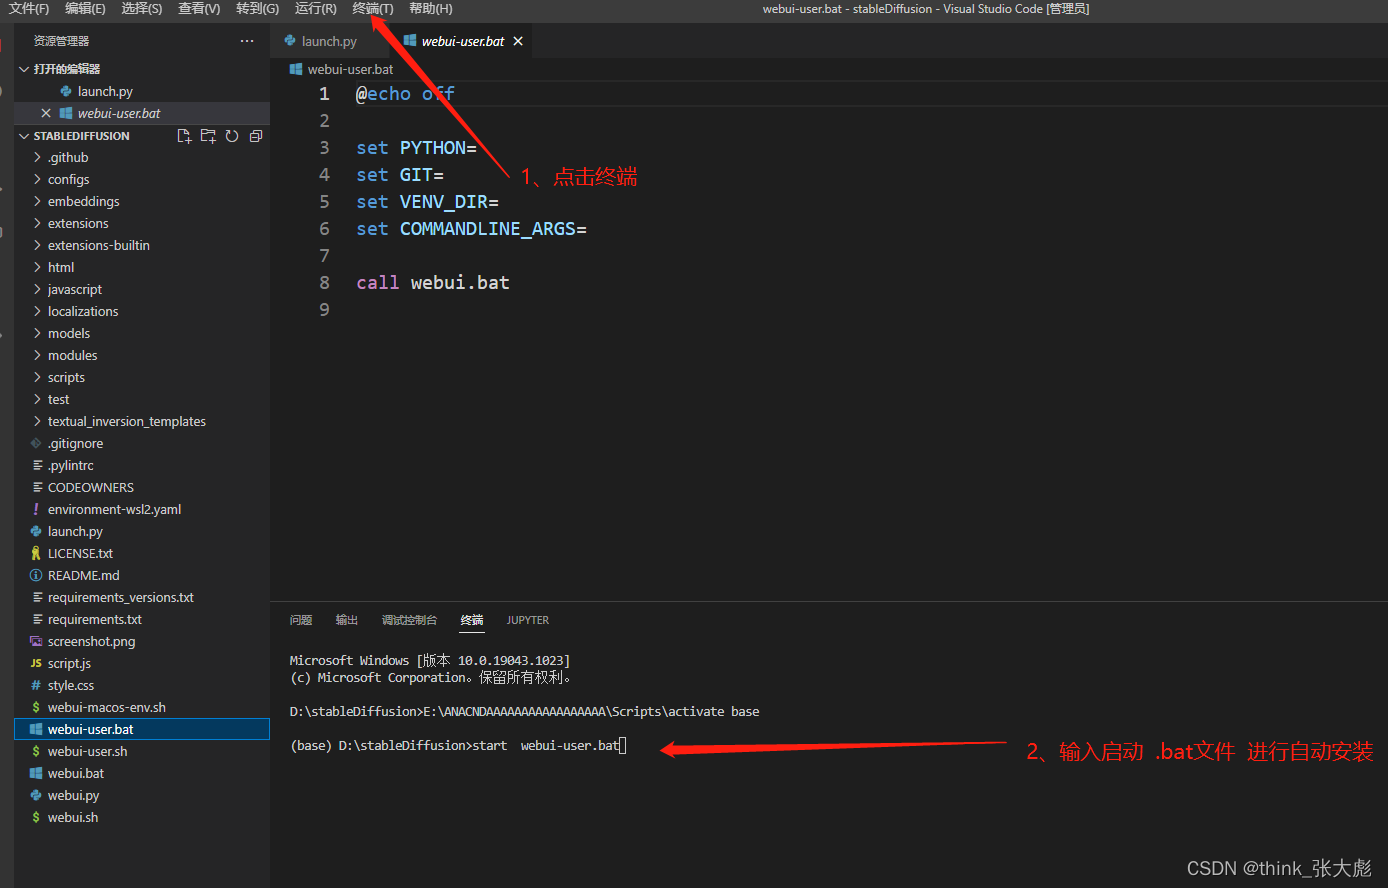Switch to the 输出 panel tab
The width and height of the screenshot is (1388, 888).
pos(347,620)
